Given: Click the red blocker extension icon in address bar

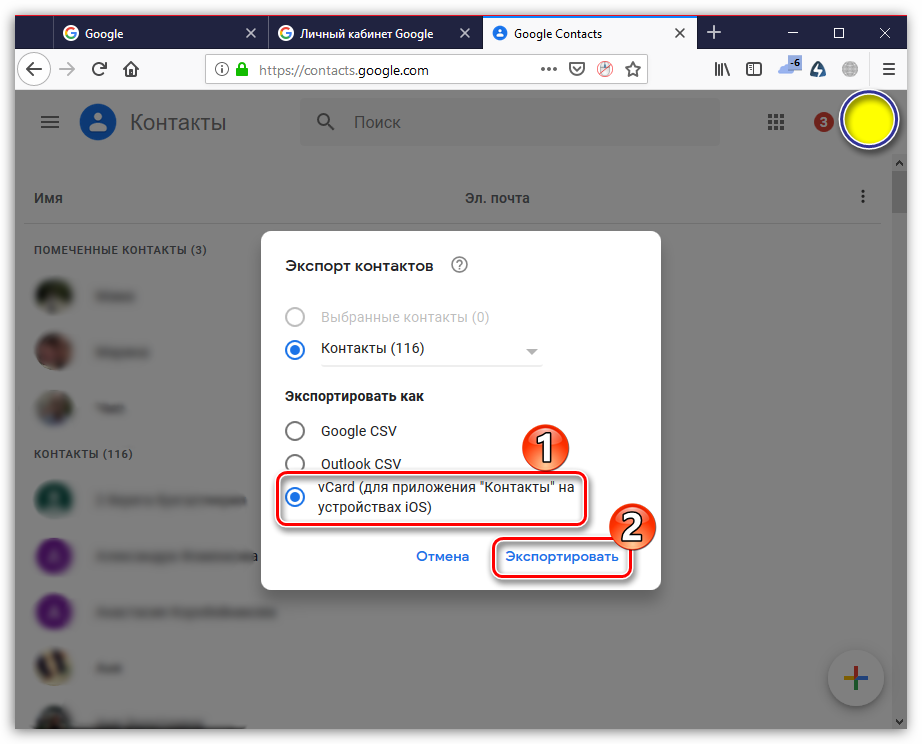Looking at the screenshot, I should click(605, 69).
